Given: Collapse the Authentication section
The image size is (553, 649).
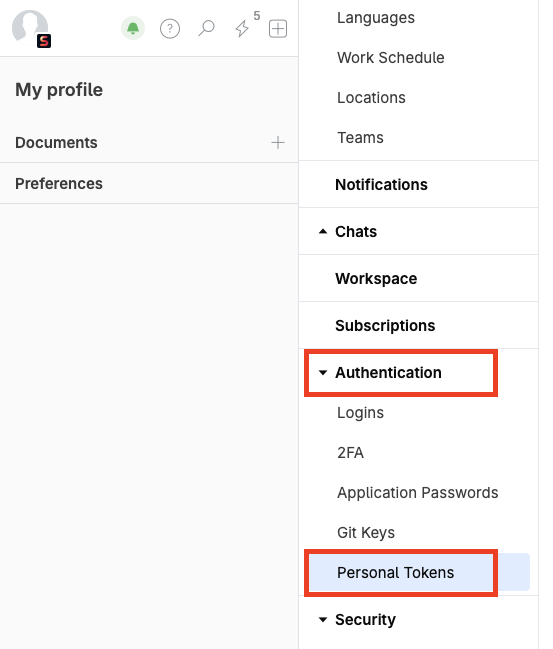Looking at the screenshot, I should pyautogui.click(x=323, y=373).
